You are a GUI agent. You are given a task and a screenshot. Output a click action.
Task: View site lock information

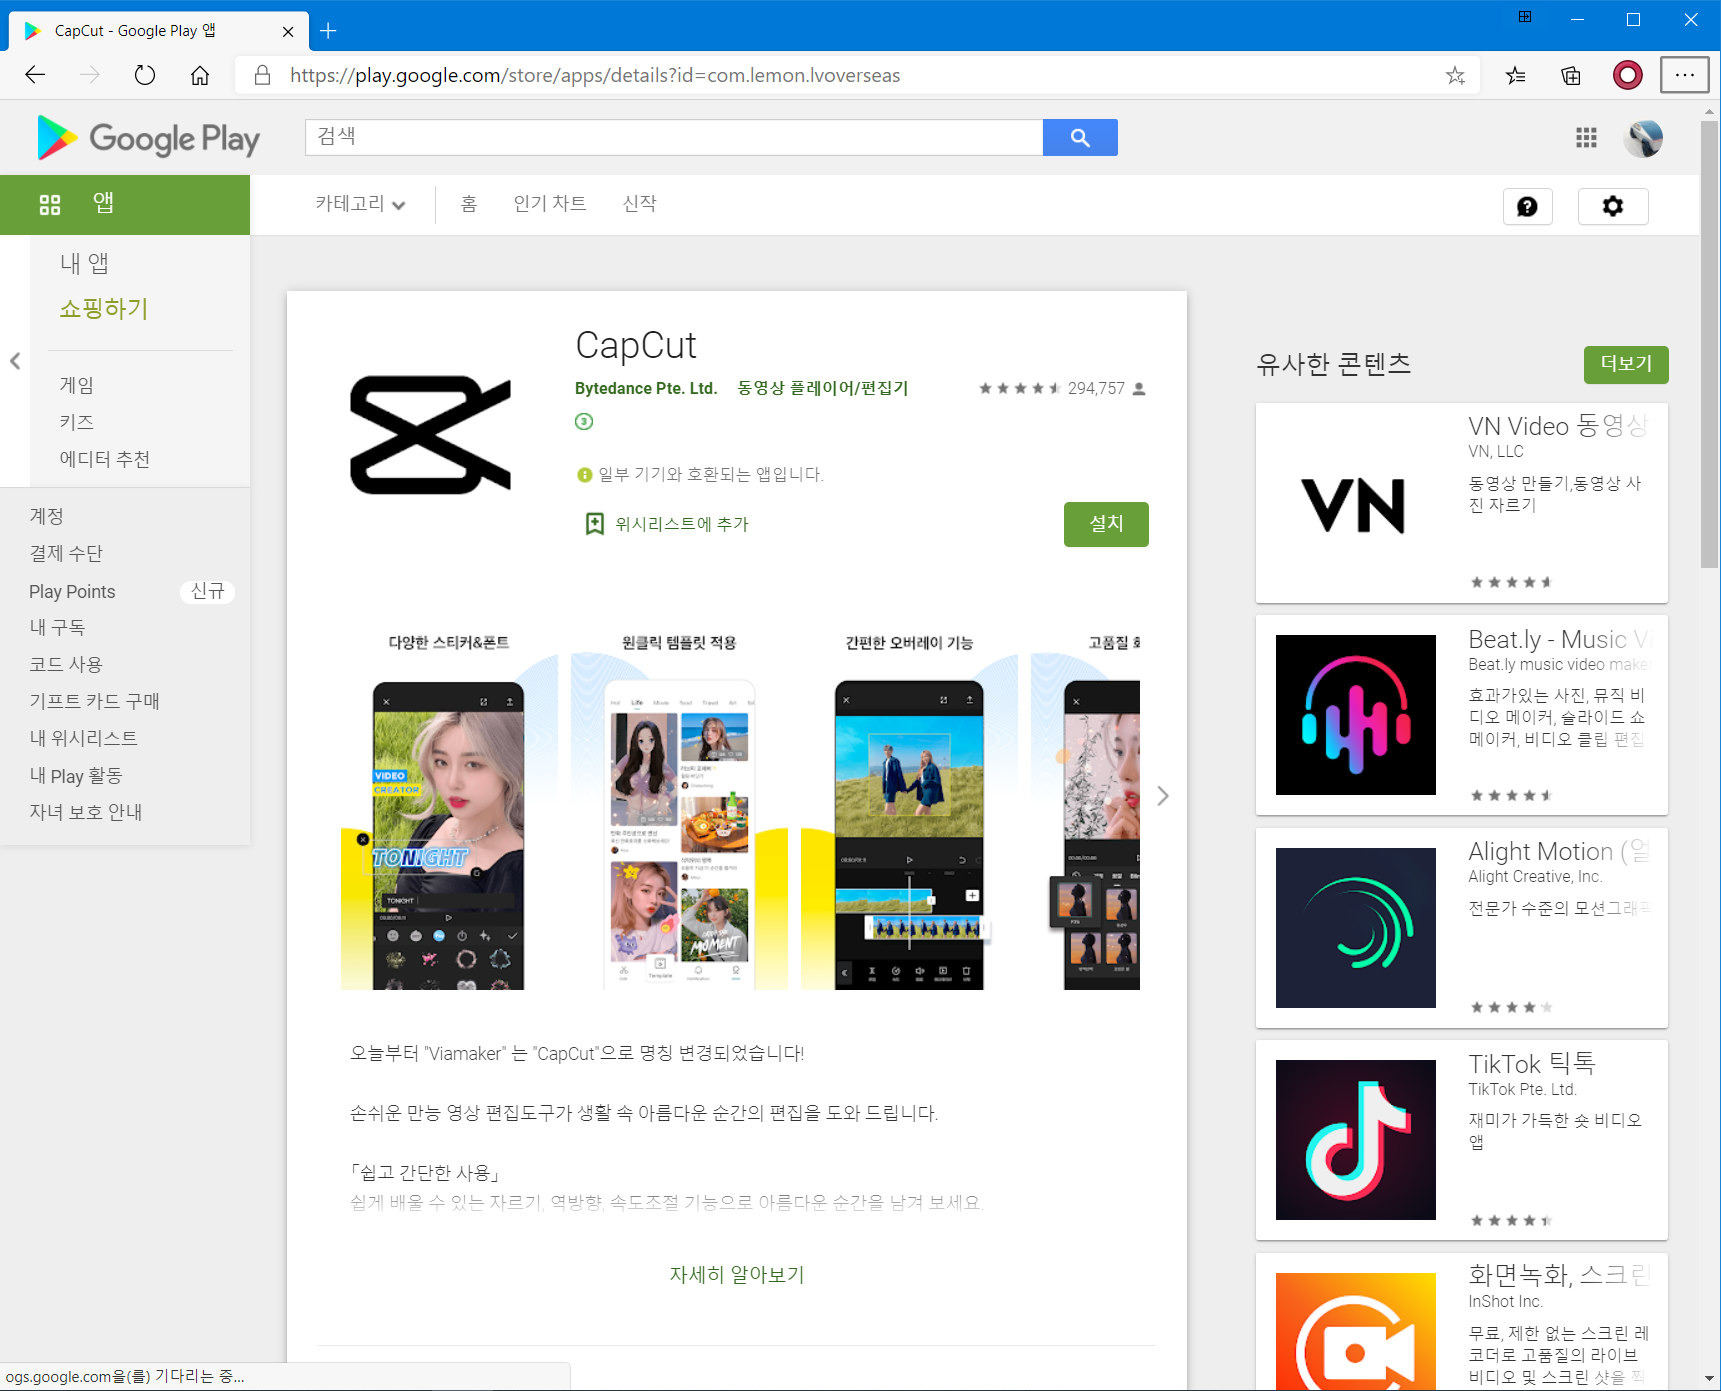pyautogui.click(x=262, y=75)
